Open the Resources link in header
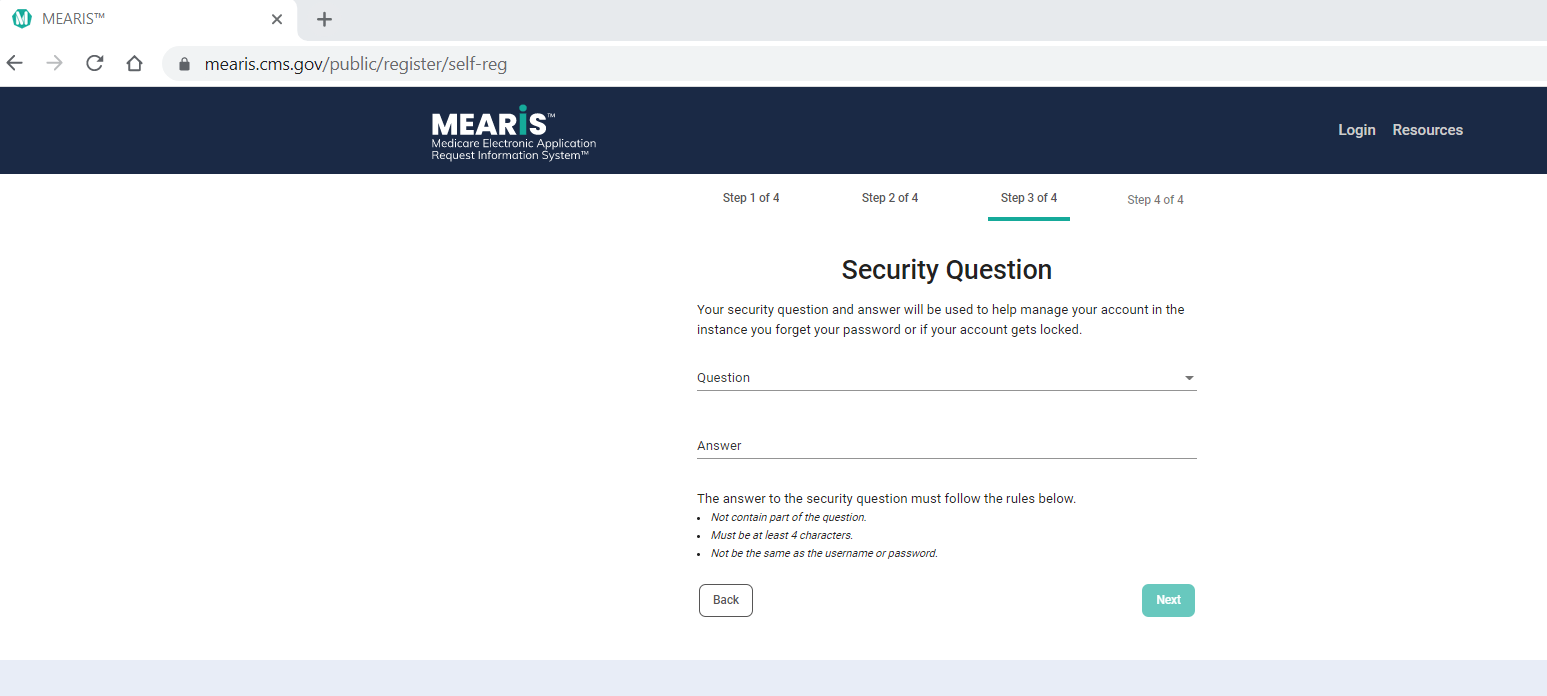 tap(1427, 130)
